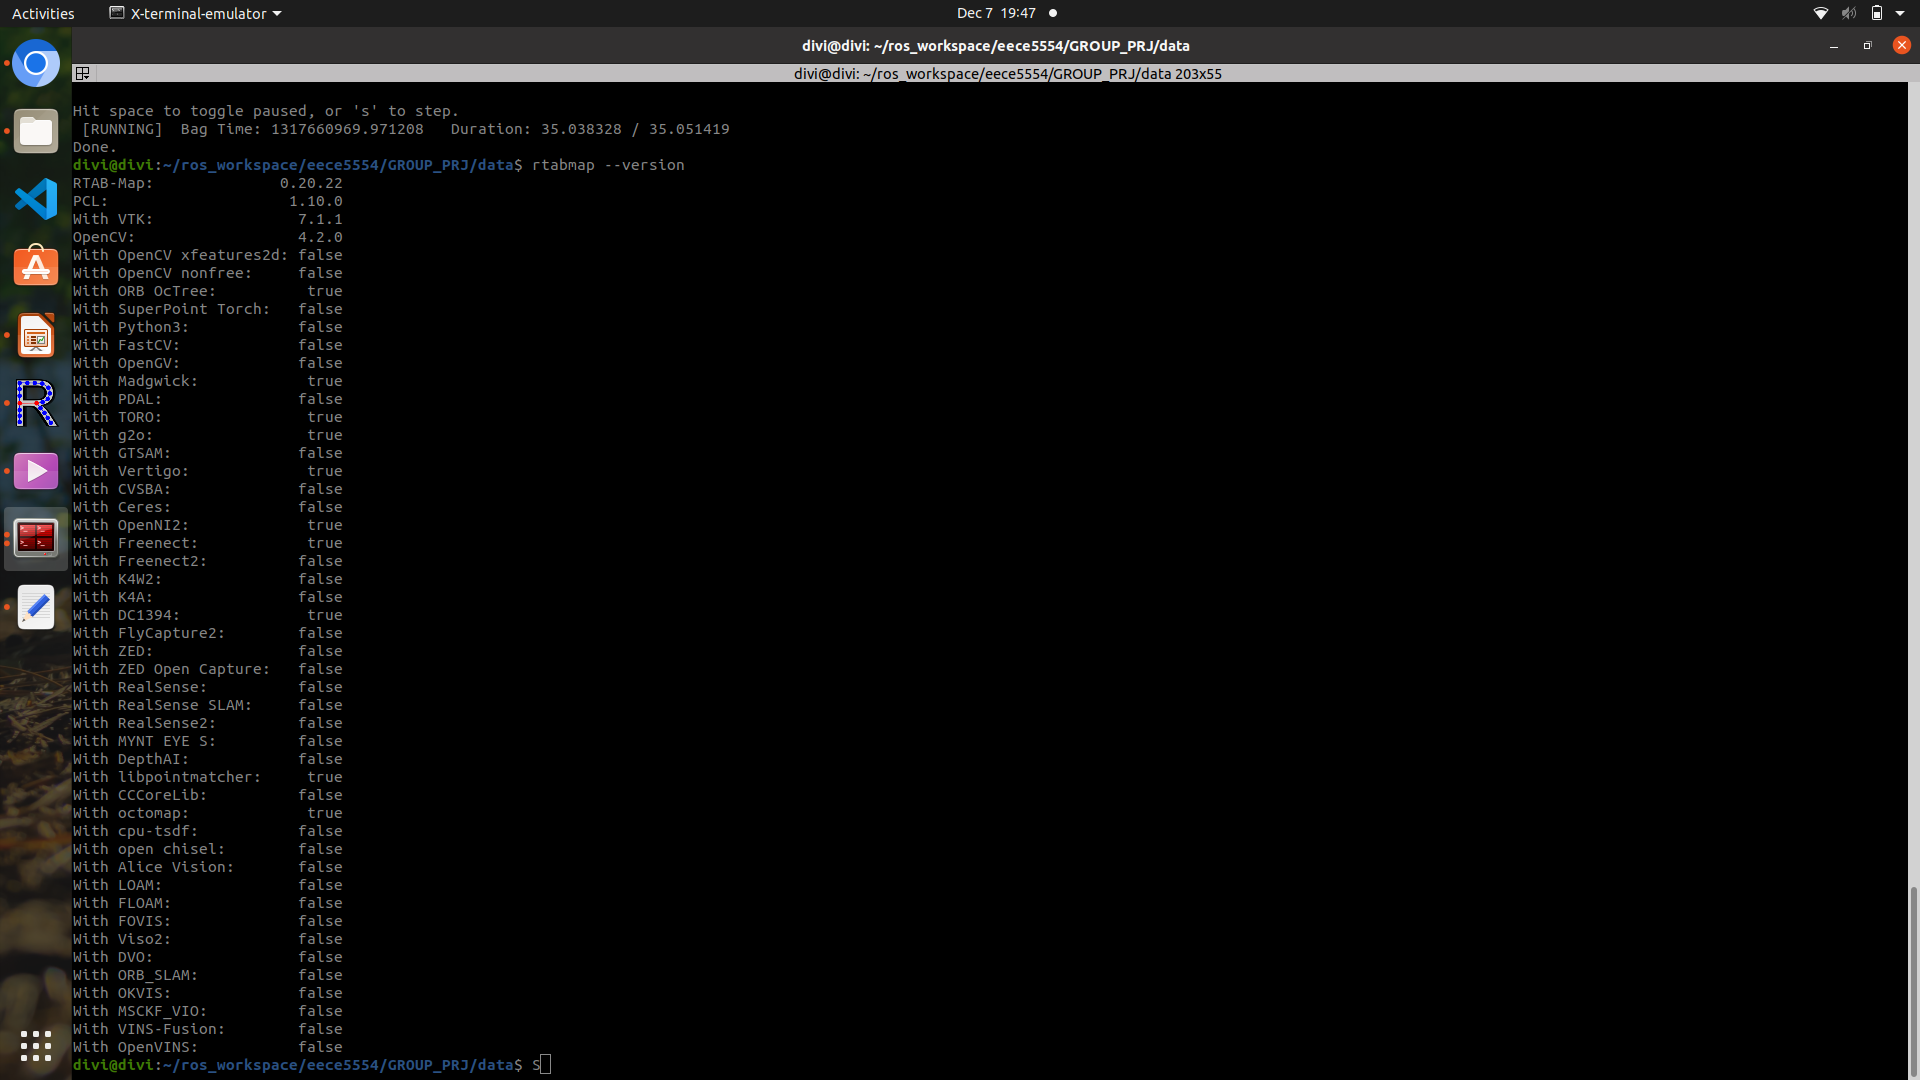Screen dimensions: 1920x1080
Task: Click the volume speaker icon
Action: click(x=1848, y=13)
